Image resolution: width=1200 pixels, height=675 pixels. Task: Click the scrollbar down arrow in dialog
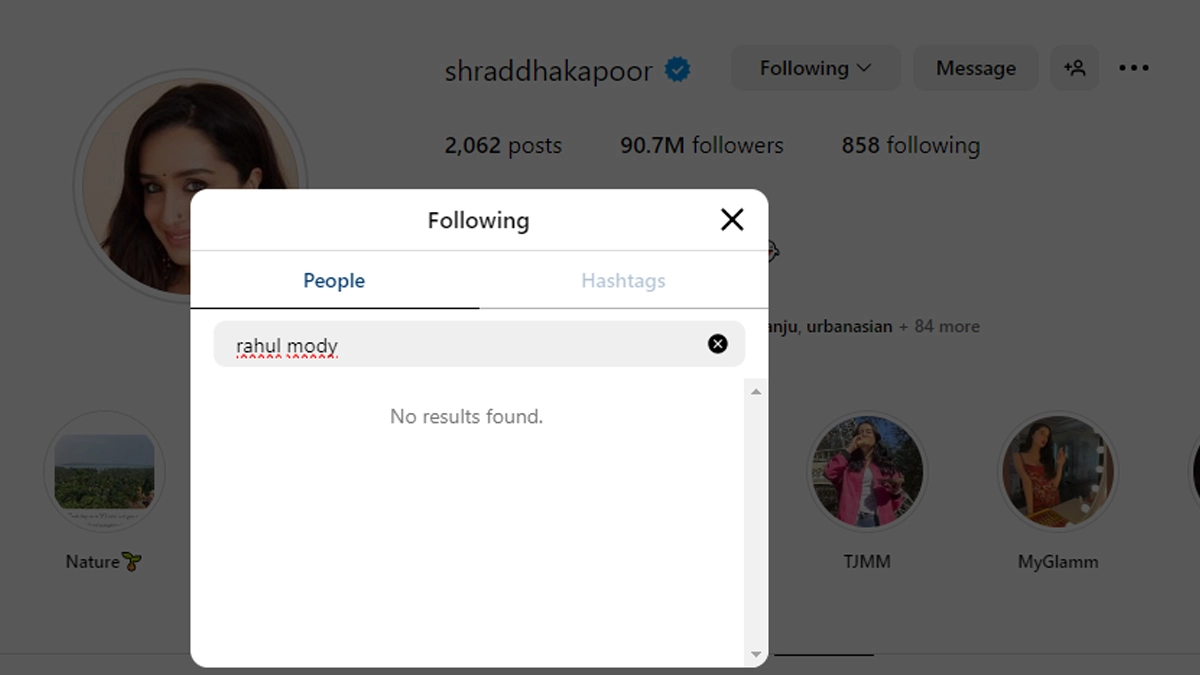756,655
